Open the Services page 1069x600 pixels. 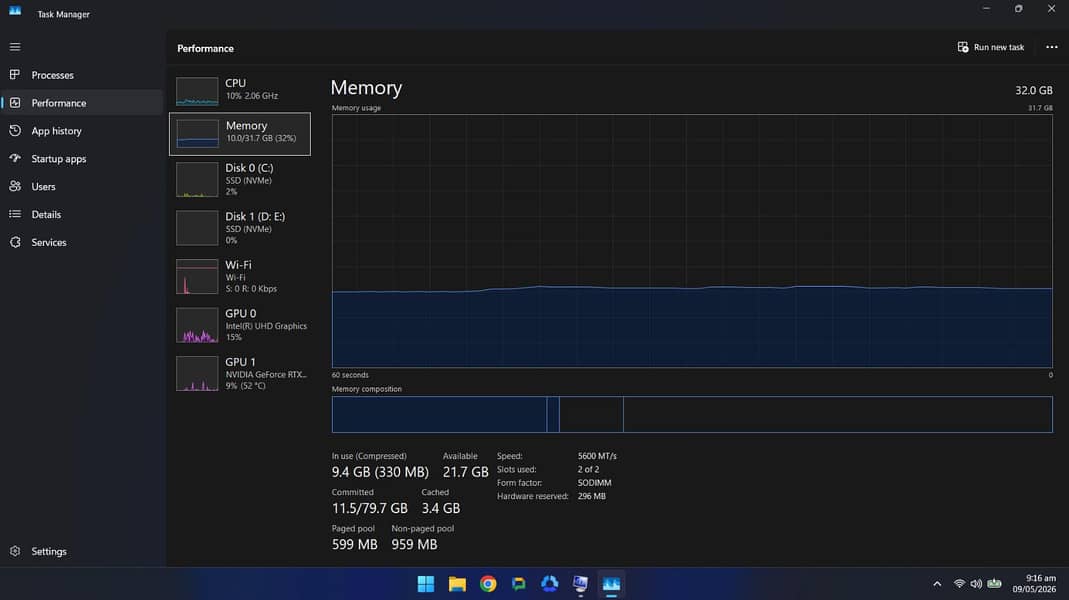(x=49, y=242)
